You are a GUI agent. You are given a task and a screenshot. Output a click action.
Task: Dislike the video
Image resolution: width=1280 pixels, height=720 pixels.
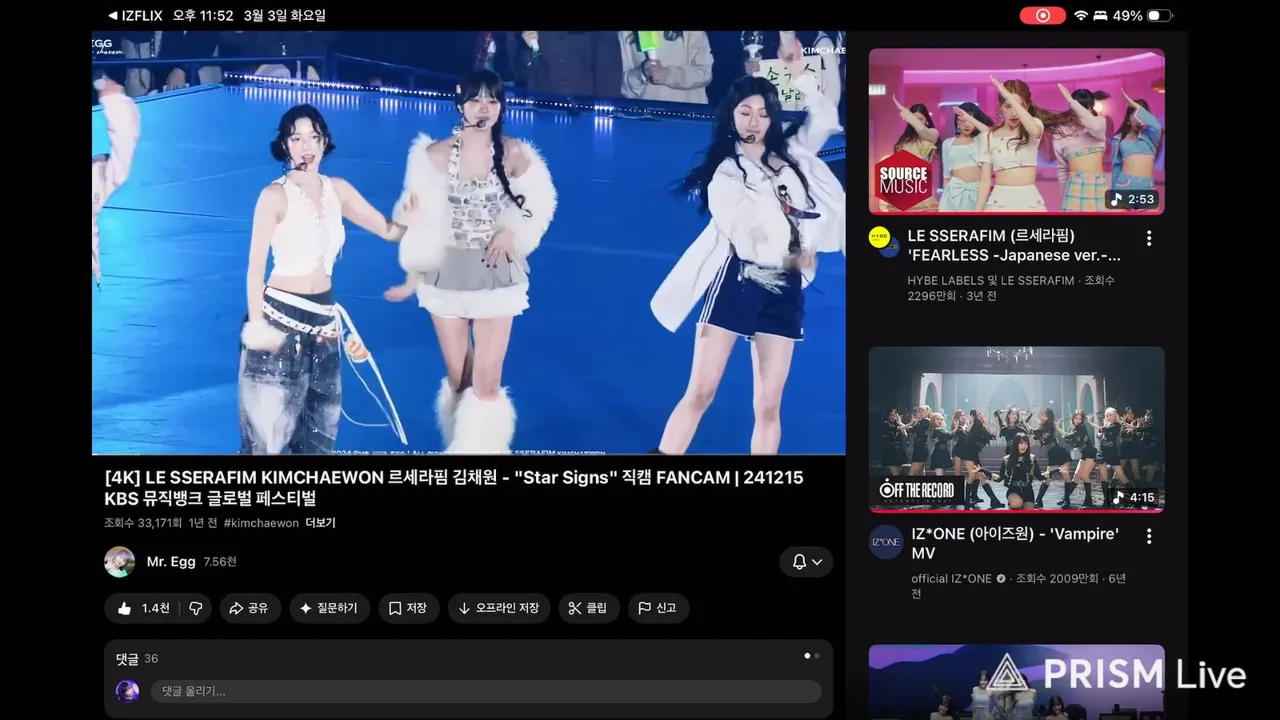point(196,608)
